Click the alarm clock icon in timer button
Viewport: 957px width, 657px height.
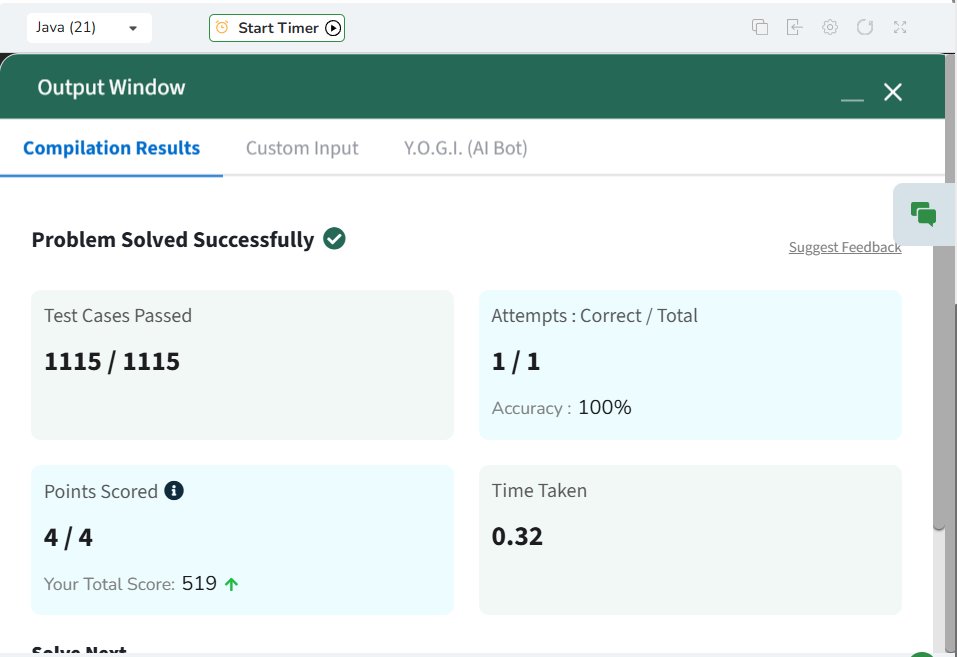click(222, 27)
